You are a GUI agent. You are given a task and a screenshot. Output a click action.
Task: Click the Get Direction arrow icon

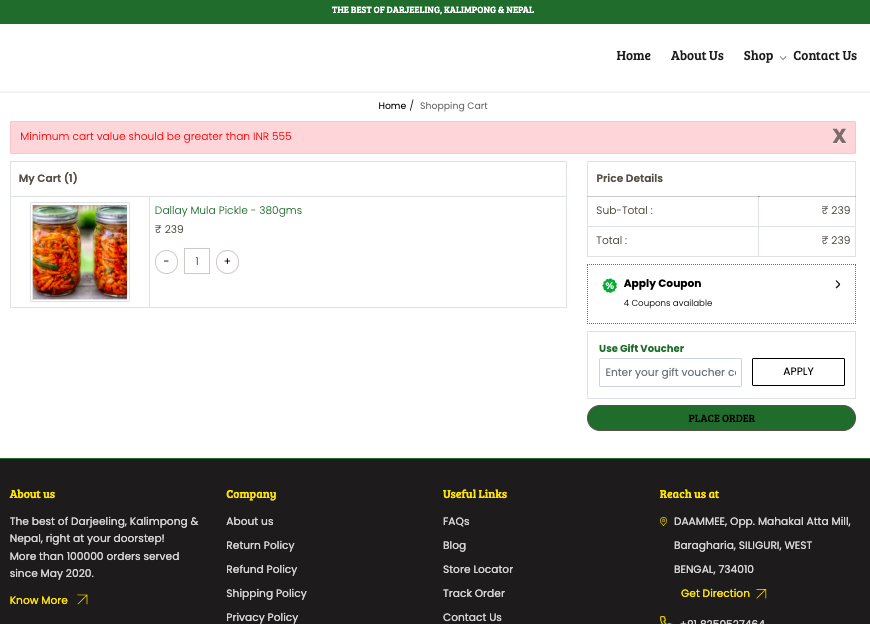[761, 594]
